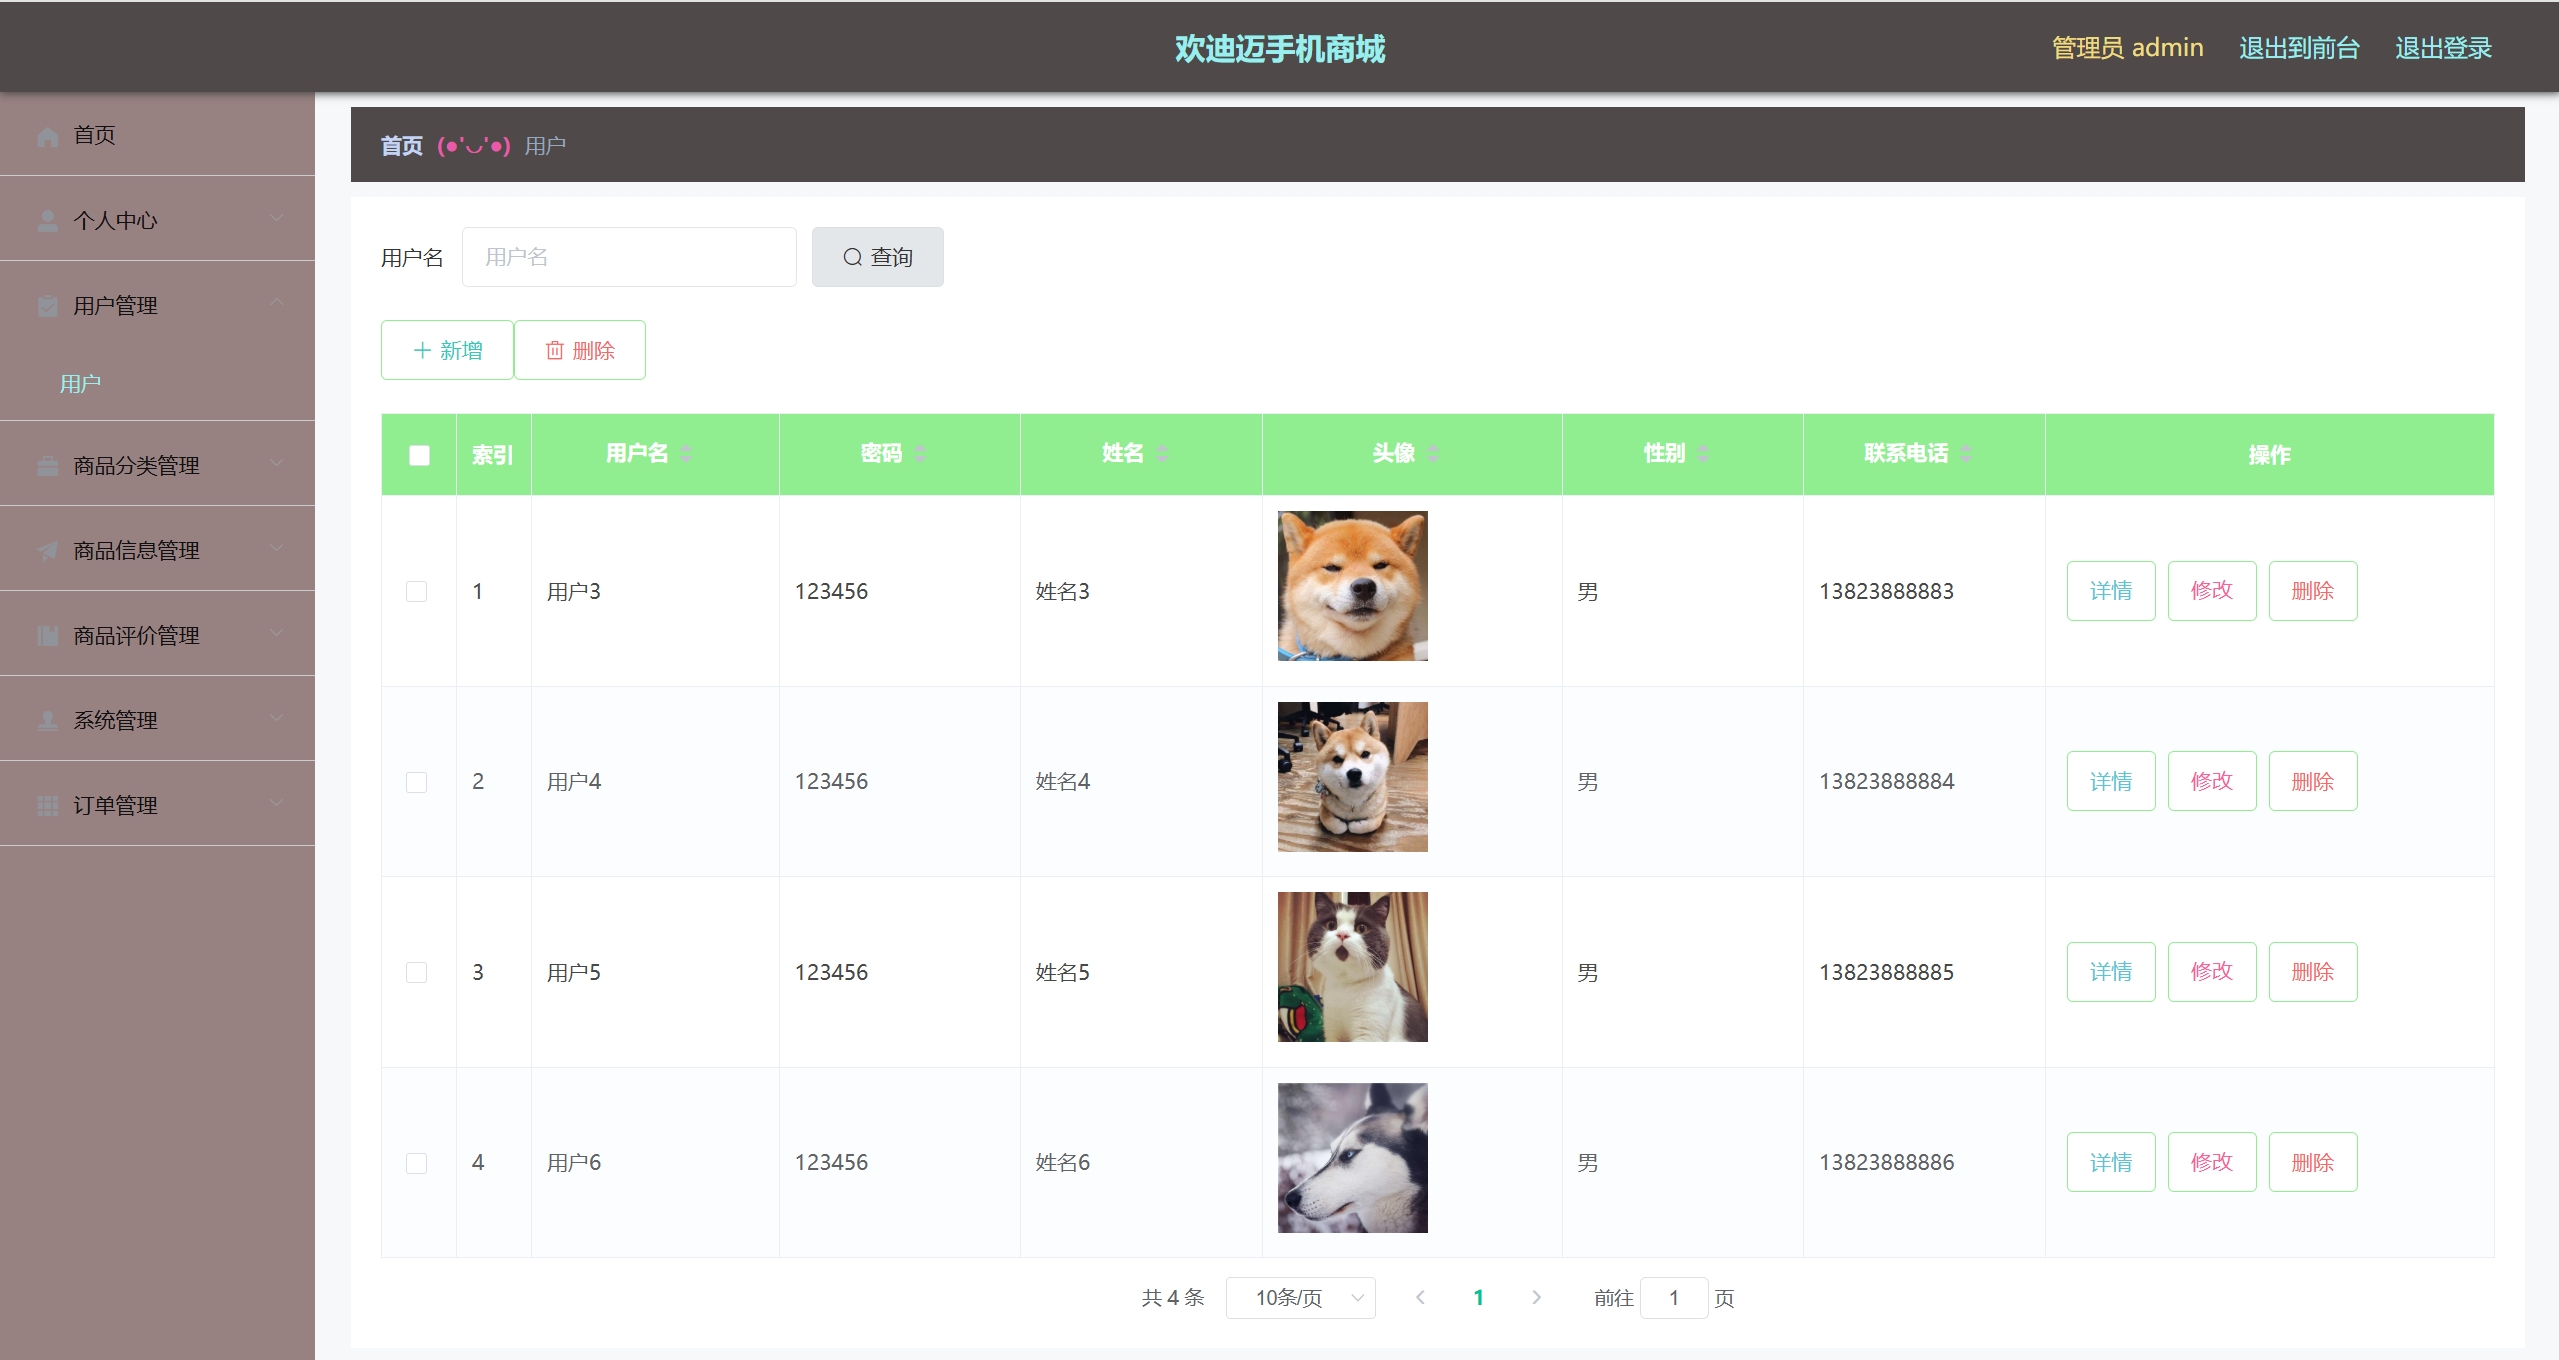
Task: Click the grid icon beside 订单管理
Action: [47, 806]
